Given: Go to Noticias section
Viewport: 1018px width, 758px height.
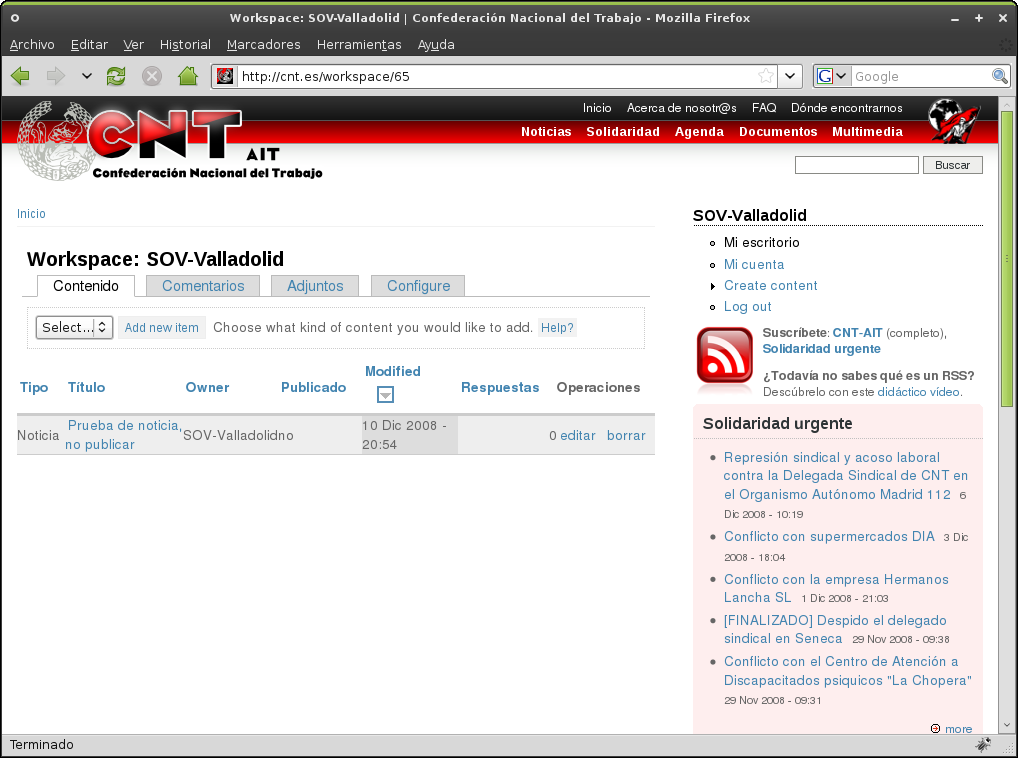Looking at the screenshot, I should pyautogui.click(x=546, y=132).
